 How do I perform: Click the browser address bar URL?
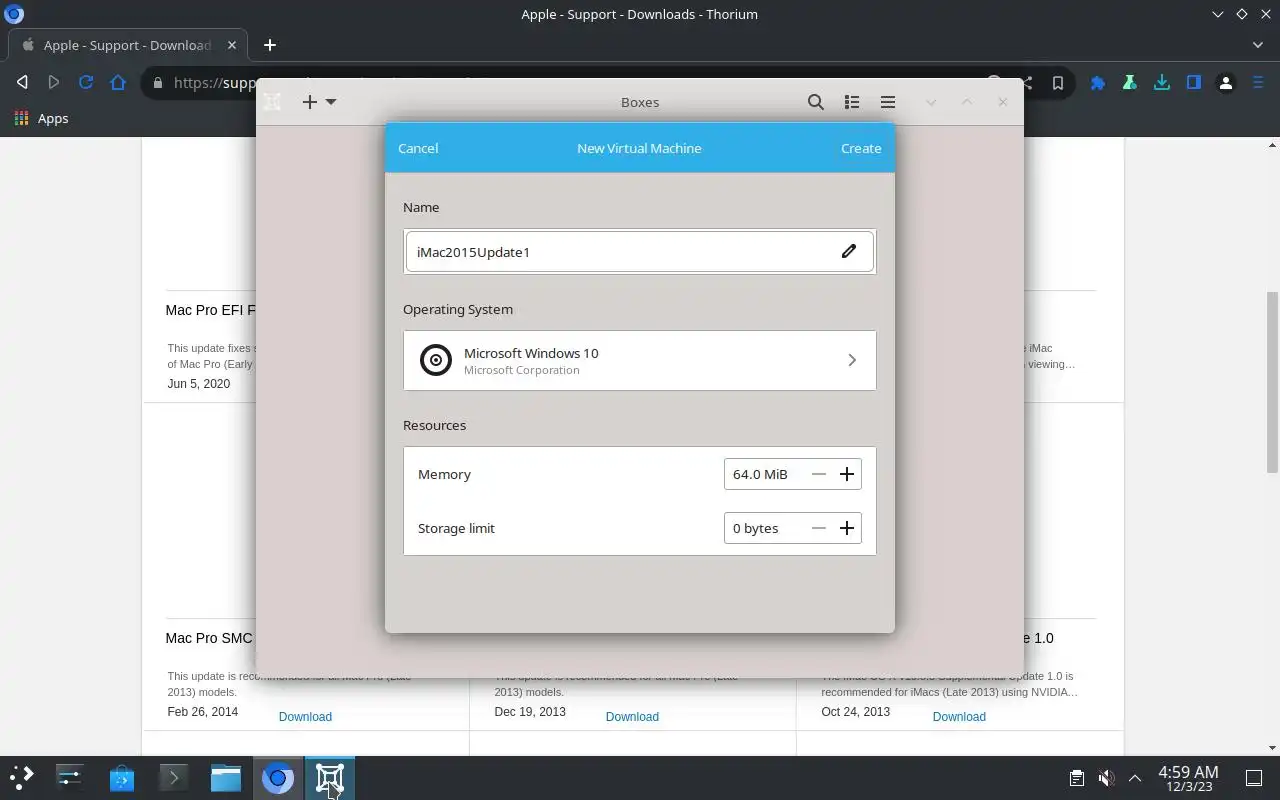pyautogui.click(x=213, y=82)
